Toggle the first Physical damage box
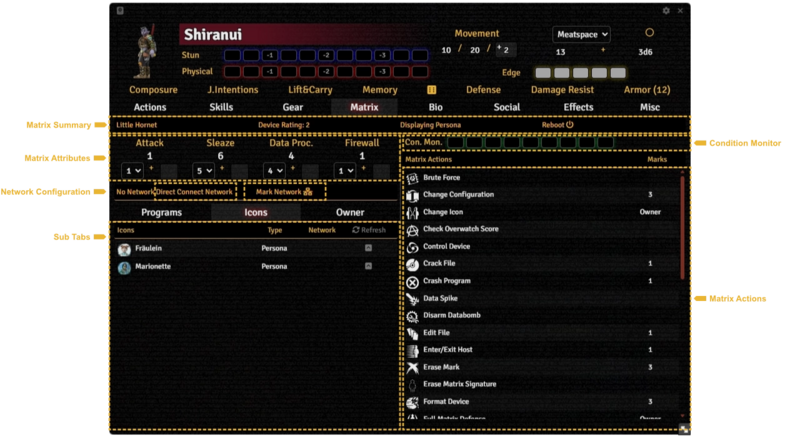The image size is (800, 438). (231, 72)
